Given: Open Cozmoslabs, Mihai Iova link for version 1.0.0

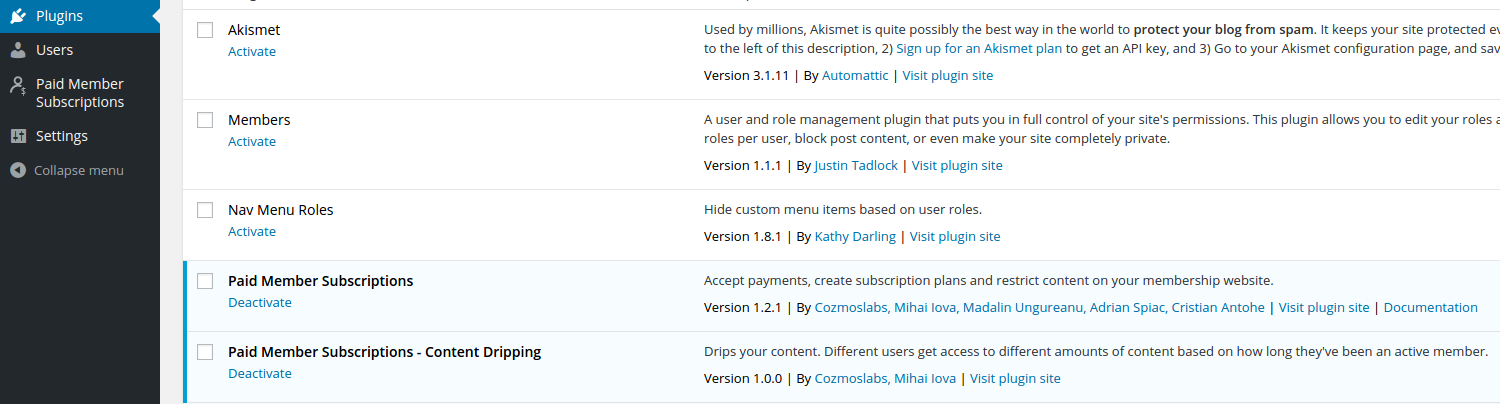Looking at the screenshot, I should 885,379.
